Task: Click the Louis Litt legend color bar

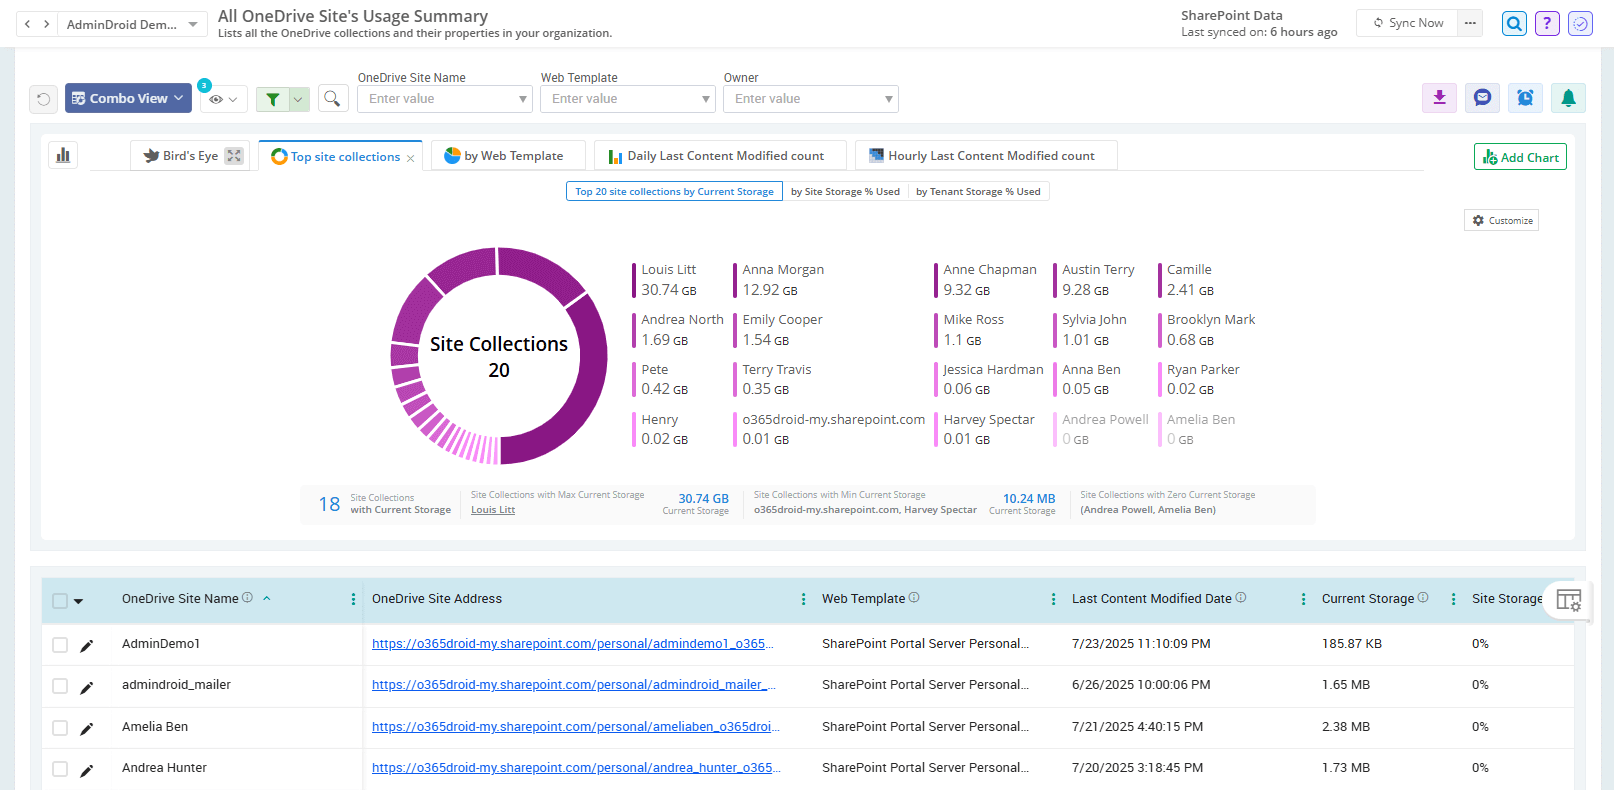Action: click(x=634, y=280)
